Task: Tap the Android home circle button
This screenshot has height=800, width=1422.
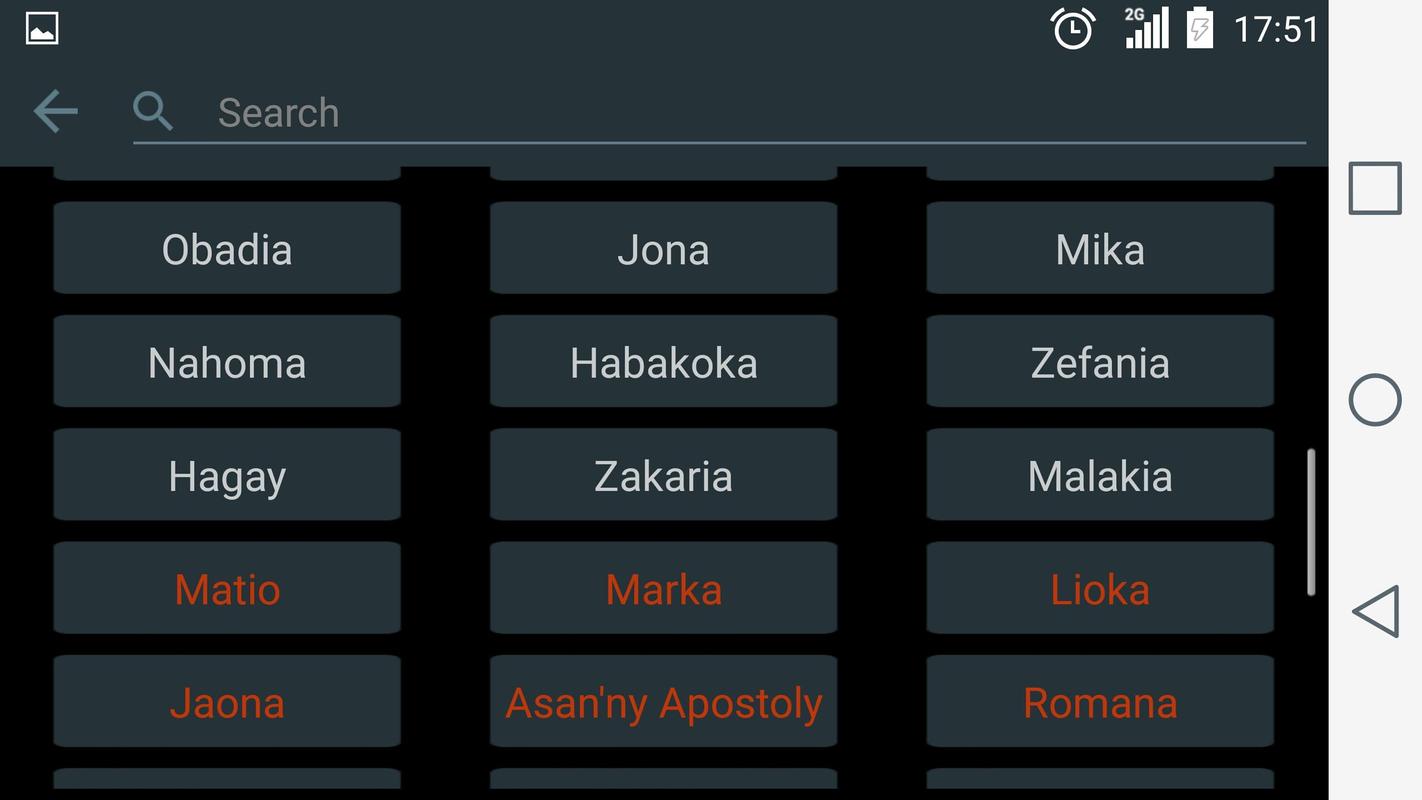Action: (x=1375, y=400)
